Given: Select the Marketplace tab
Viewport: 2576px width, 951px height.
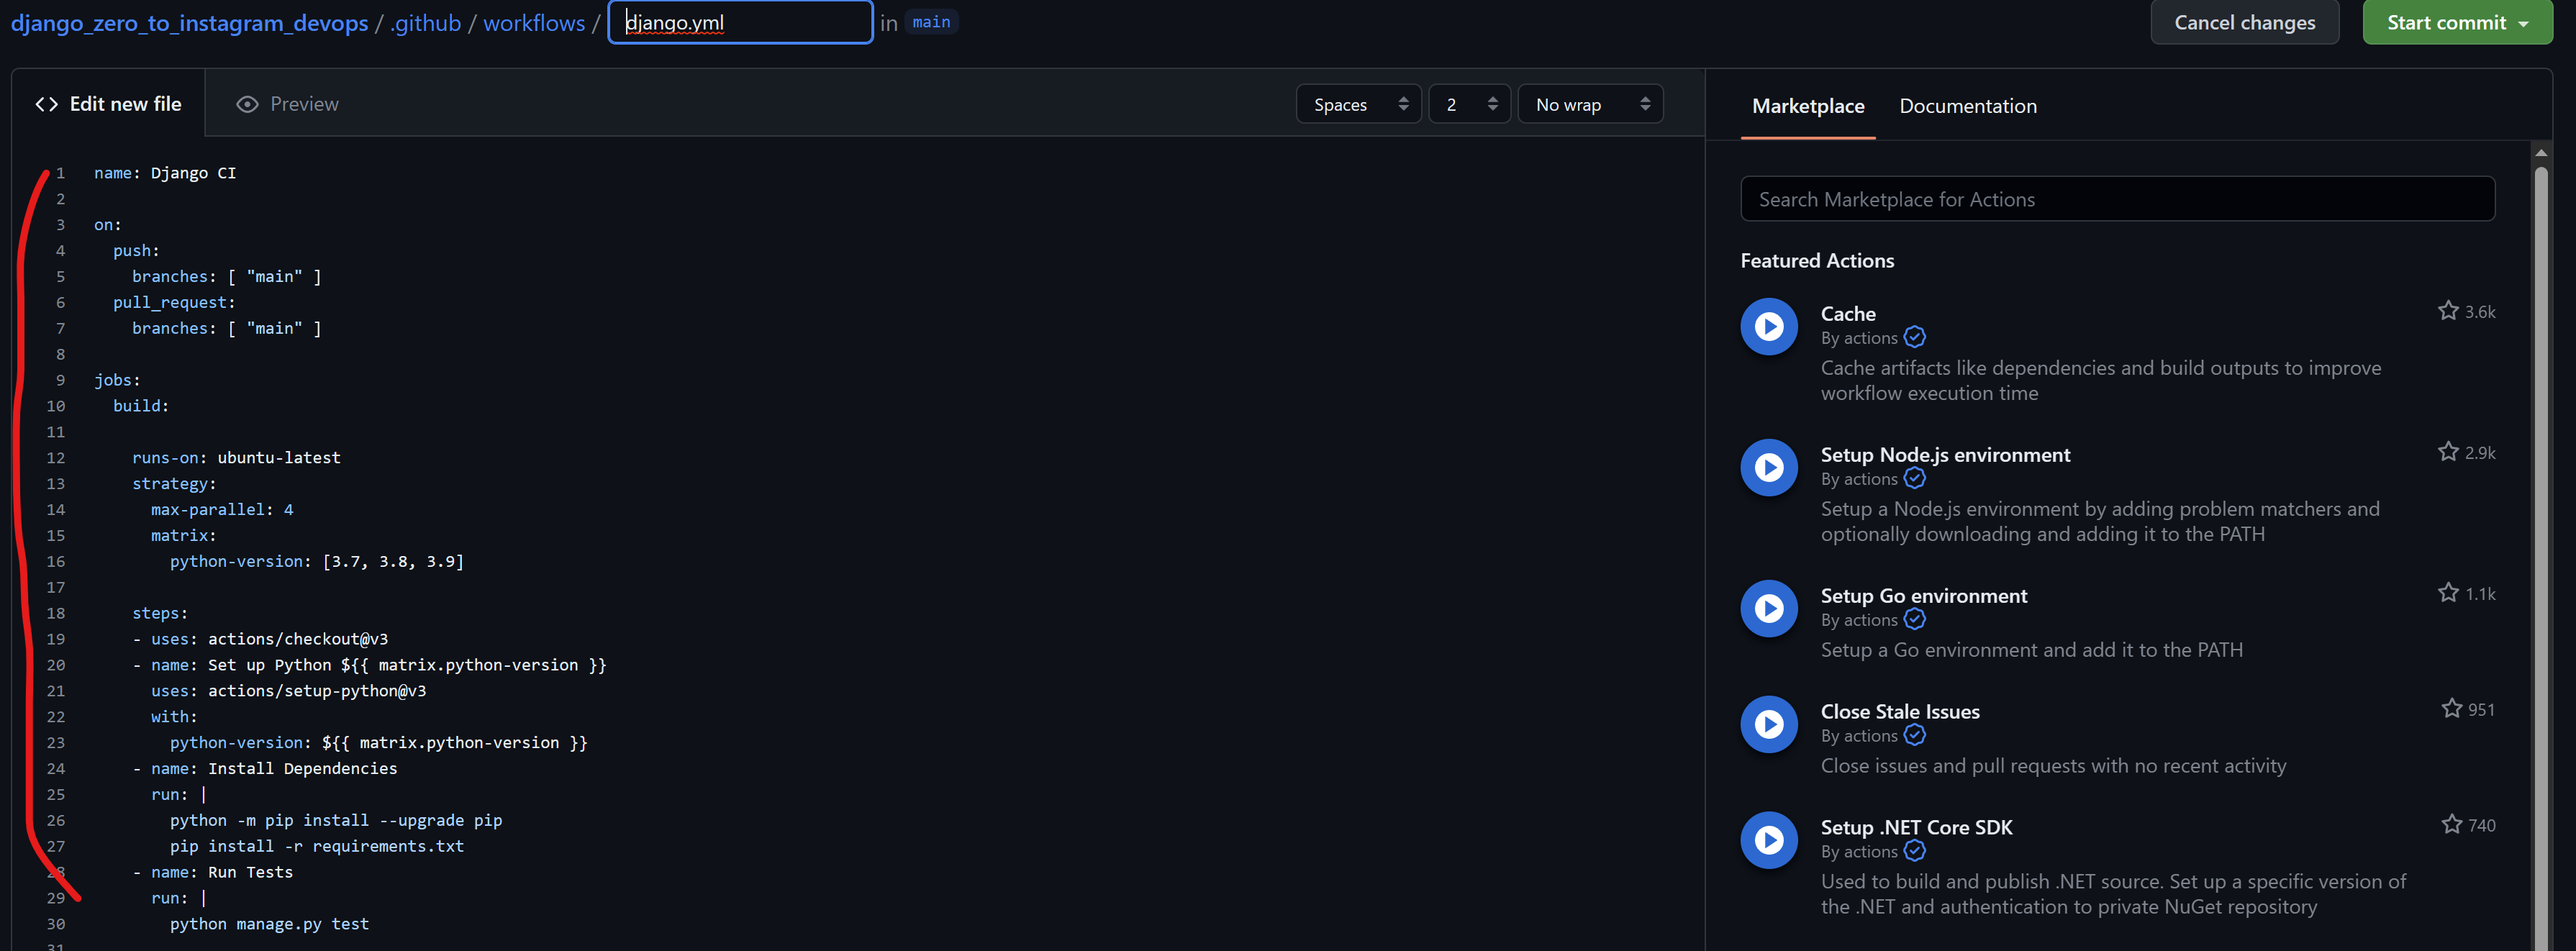Looking at the screenshot, I should pyautogui.click(x=1807, y=106).
